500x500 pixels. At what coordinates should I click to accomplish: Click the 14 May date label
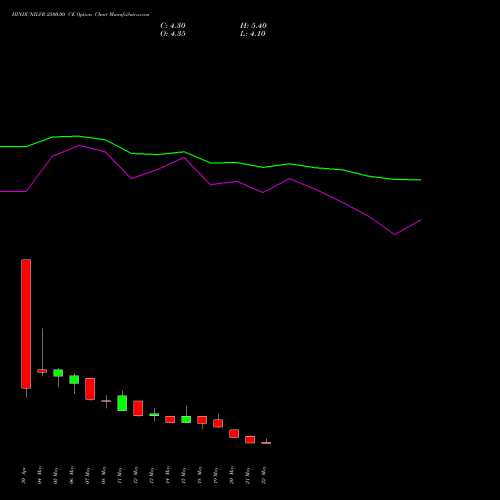[168, 475]
